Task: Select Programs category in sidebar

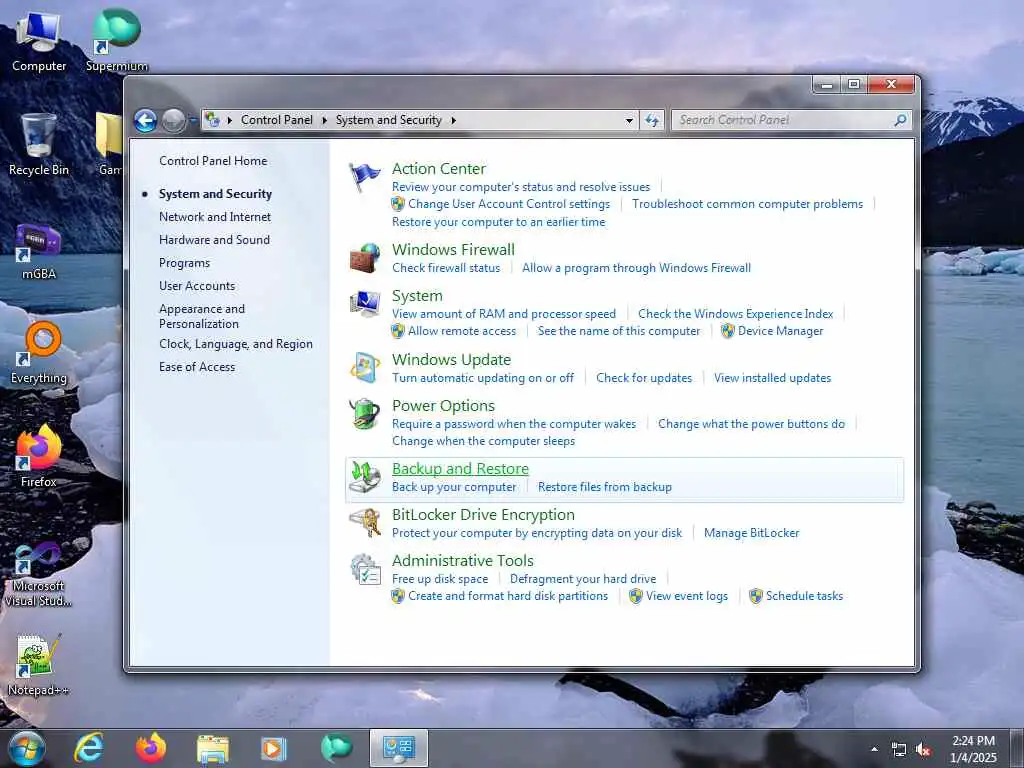Action: point(184,263)
